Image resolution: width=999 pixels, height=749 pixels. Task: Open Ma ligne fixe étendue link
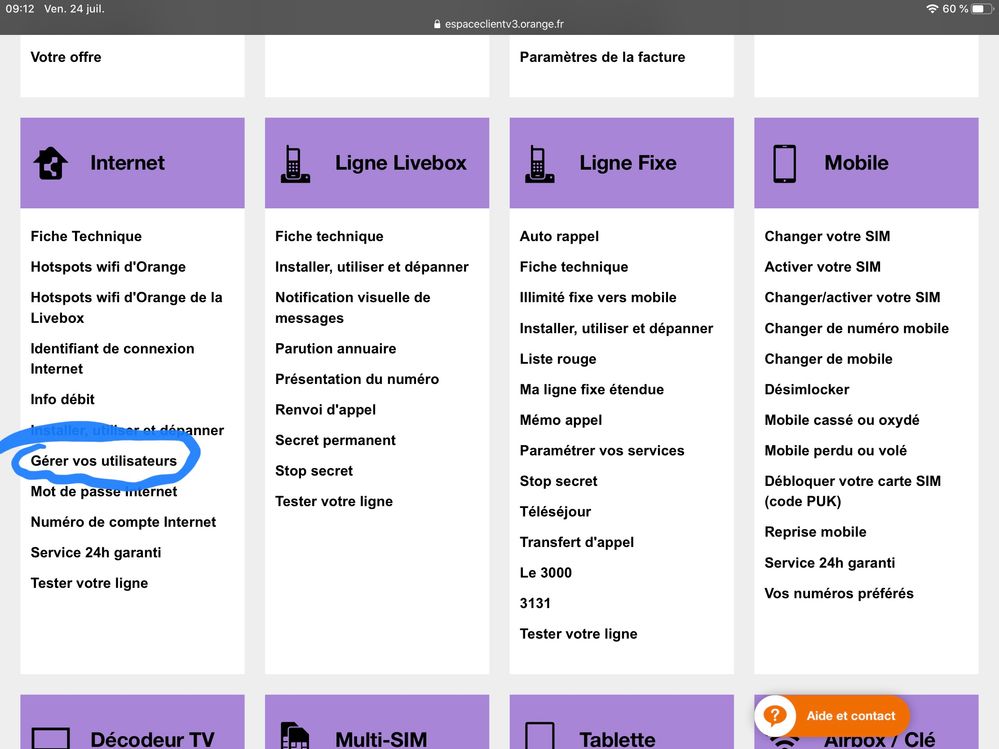592,389
